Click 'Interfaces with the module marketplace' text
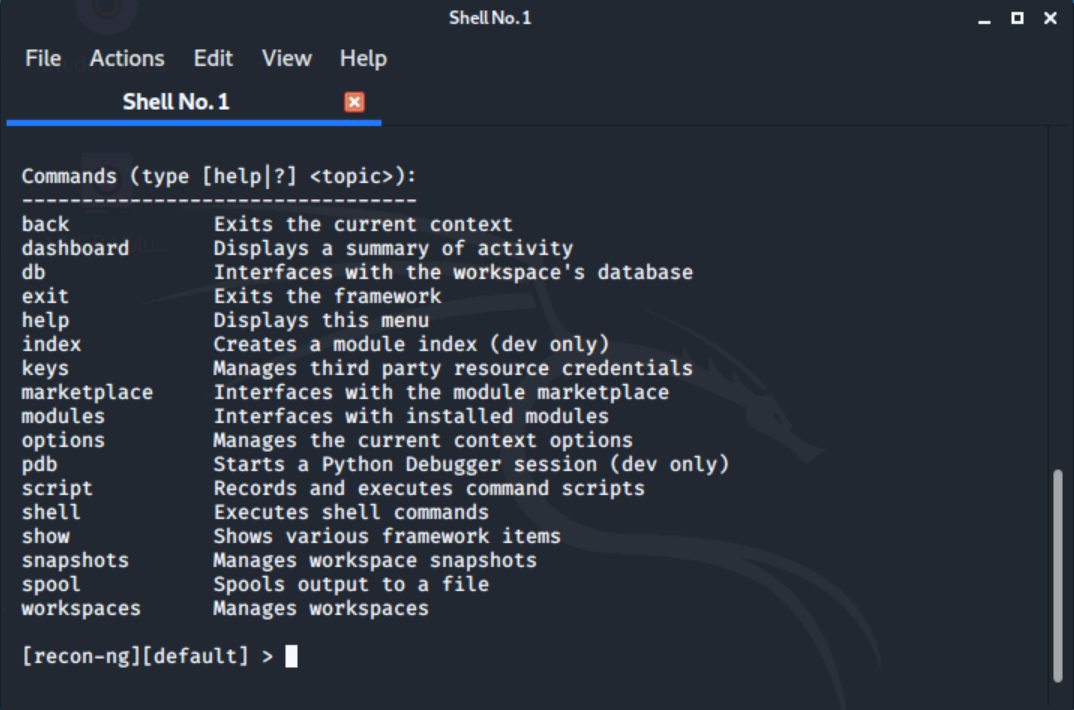Image resolution: width=1074 pixels, height=710 pixels. 441,392
